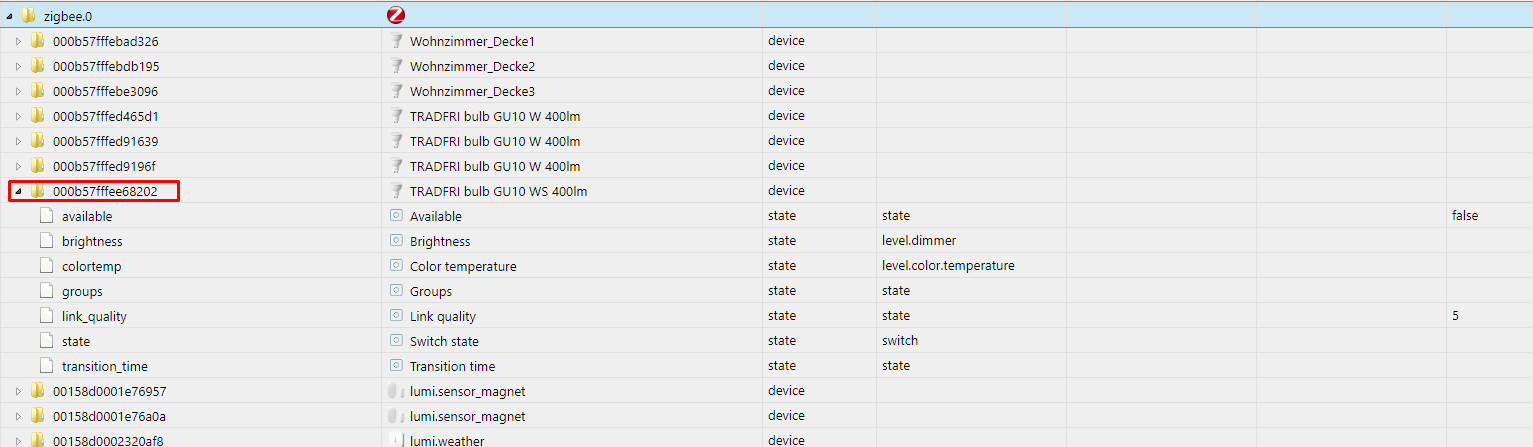Click name TRADFRI bulb GU10 WS 400lm
Screen dimensions: 1533x447
click(x=499, y=191)
